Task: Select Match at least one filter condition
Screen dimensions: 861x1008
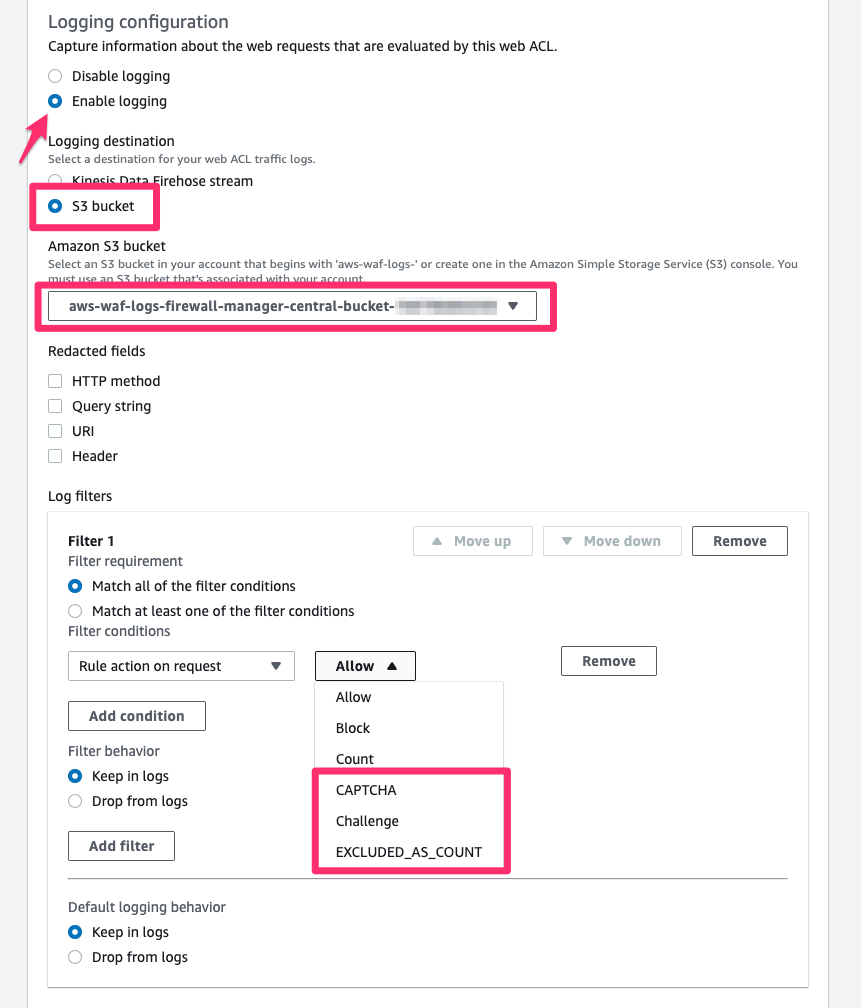Action: point(75,611)
